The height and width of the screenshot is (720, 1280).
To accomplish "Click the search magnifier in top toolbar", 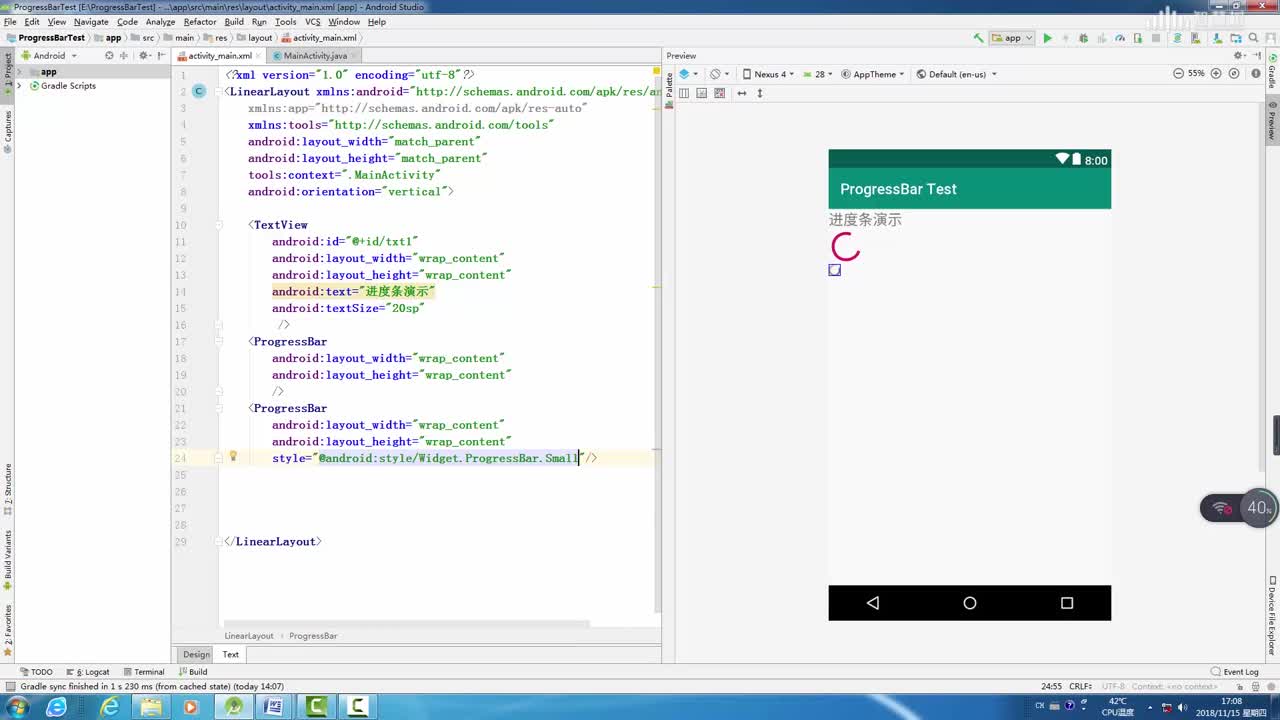I will click(x=1253, y=38).
